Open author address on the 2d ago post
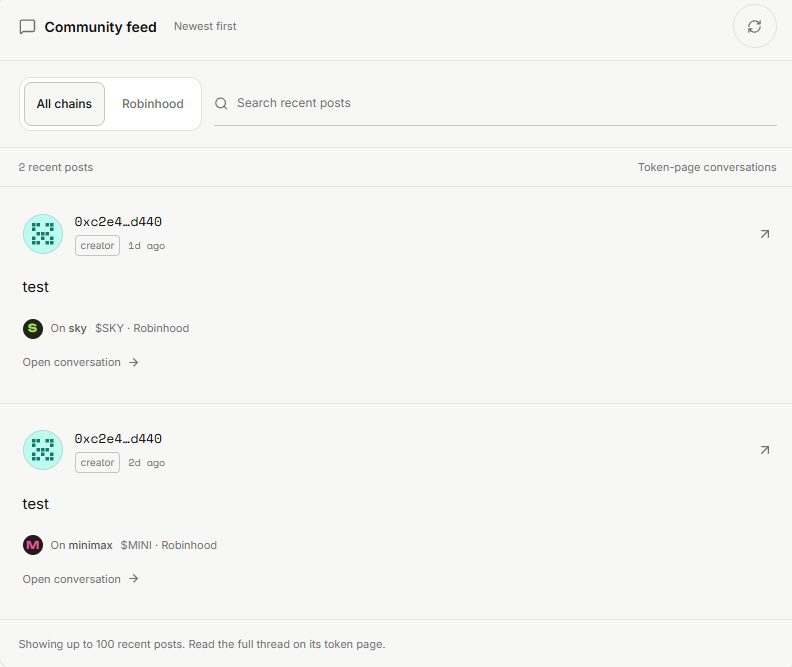Viewport: 792px width, 667px height. 118,439
